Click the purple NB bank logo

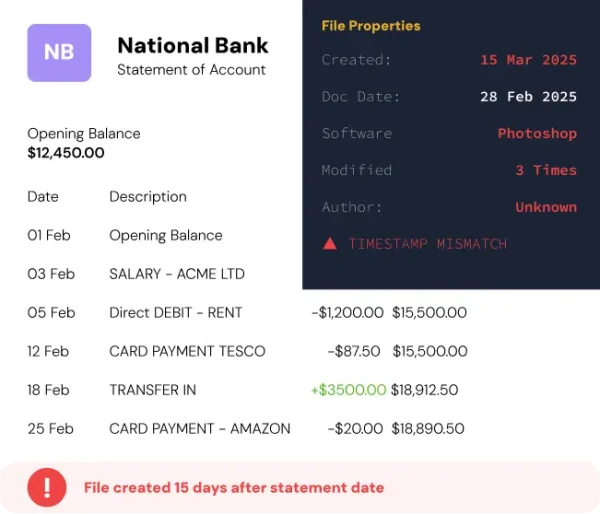(59, 53)
